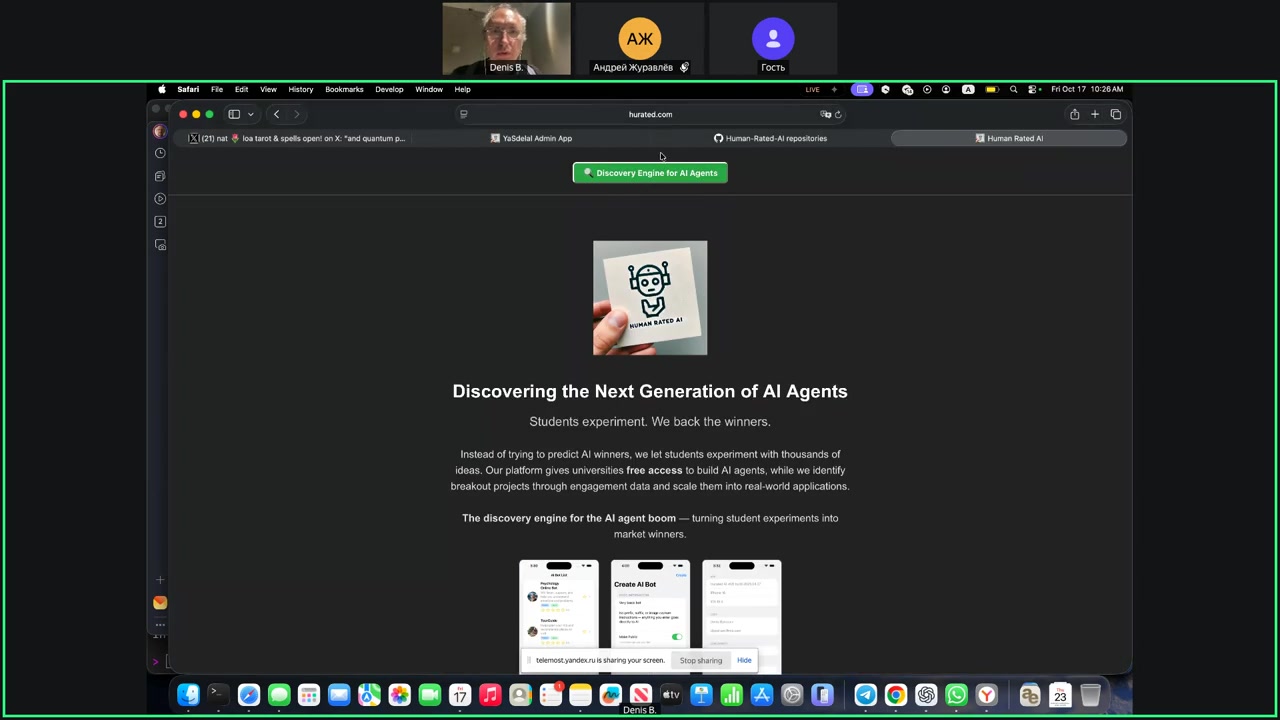This screenshot has height=720, width=1280.
Task: Open Telegram from the Dock
Action: pyautogui.click(x=866, y=695)
